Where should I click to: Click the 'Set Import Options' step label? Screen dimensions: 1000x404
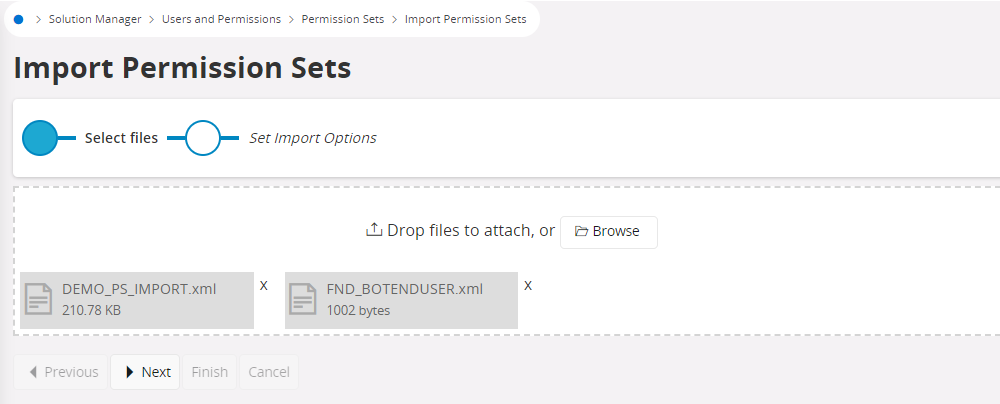tap(313, 138)
